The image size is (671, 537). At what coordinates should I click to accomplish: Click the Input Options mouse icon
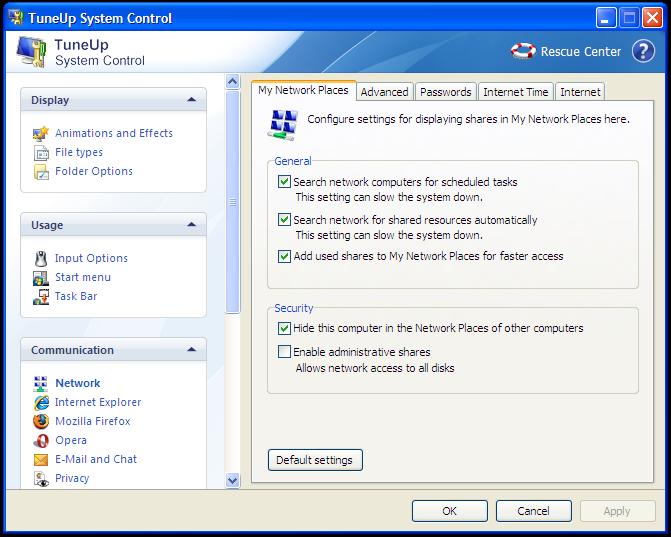coord(41,258)
